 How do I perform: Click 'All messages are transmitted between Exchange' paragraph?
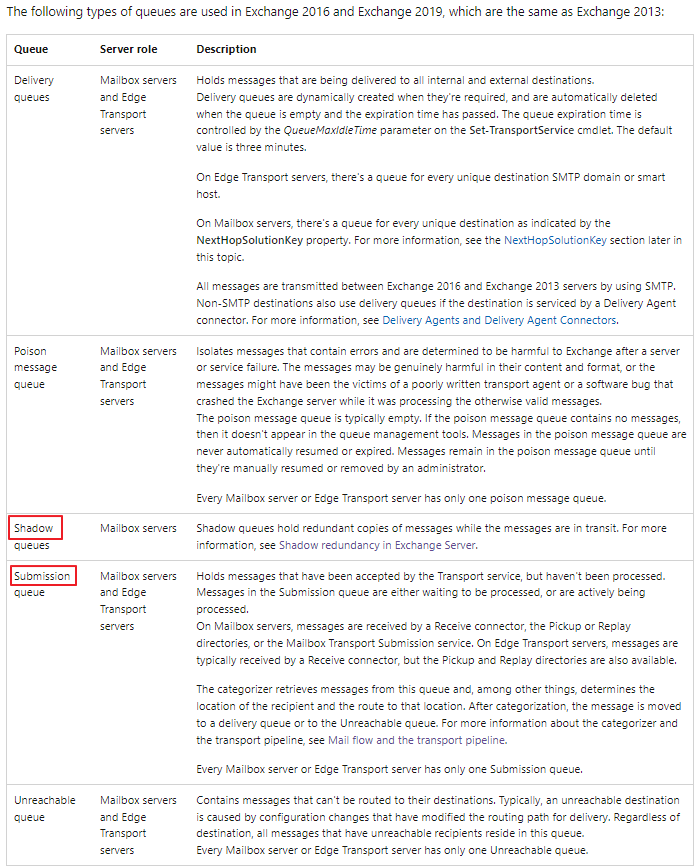pos(436,303)
